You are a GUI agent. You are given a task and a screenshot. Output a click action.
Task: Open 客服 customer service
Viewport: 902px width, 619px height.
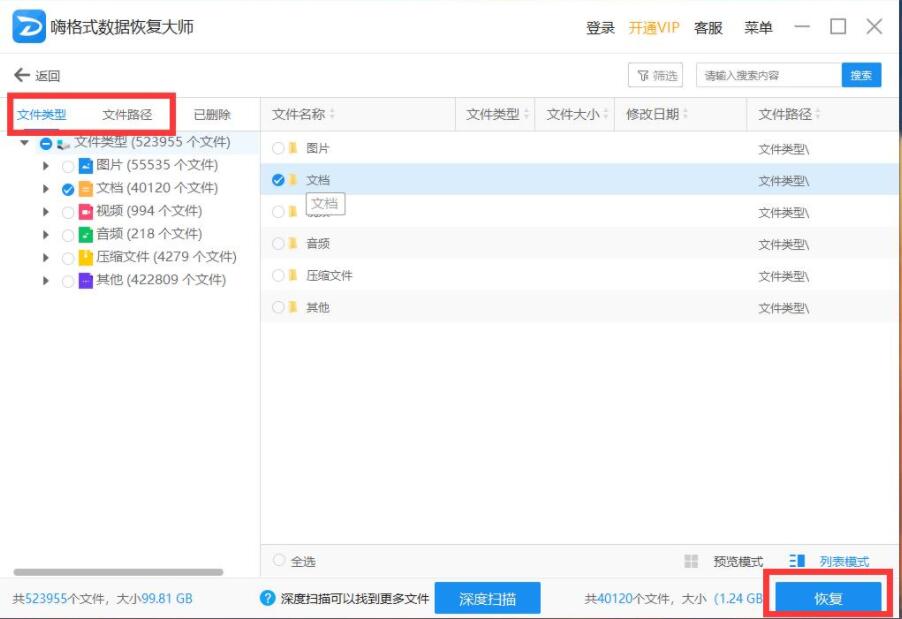tap(708, 27)
